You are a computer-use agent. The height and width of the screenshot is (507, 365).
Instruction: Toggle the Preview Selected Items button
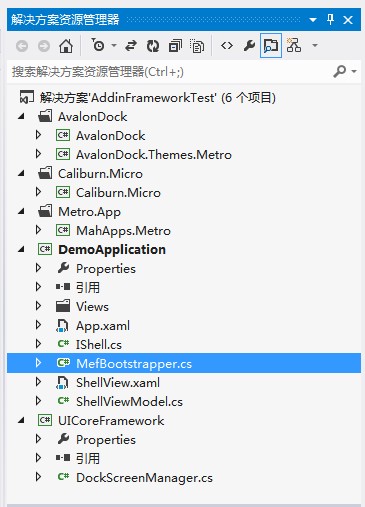pos(271,46)
